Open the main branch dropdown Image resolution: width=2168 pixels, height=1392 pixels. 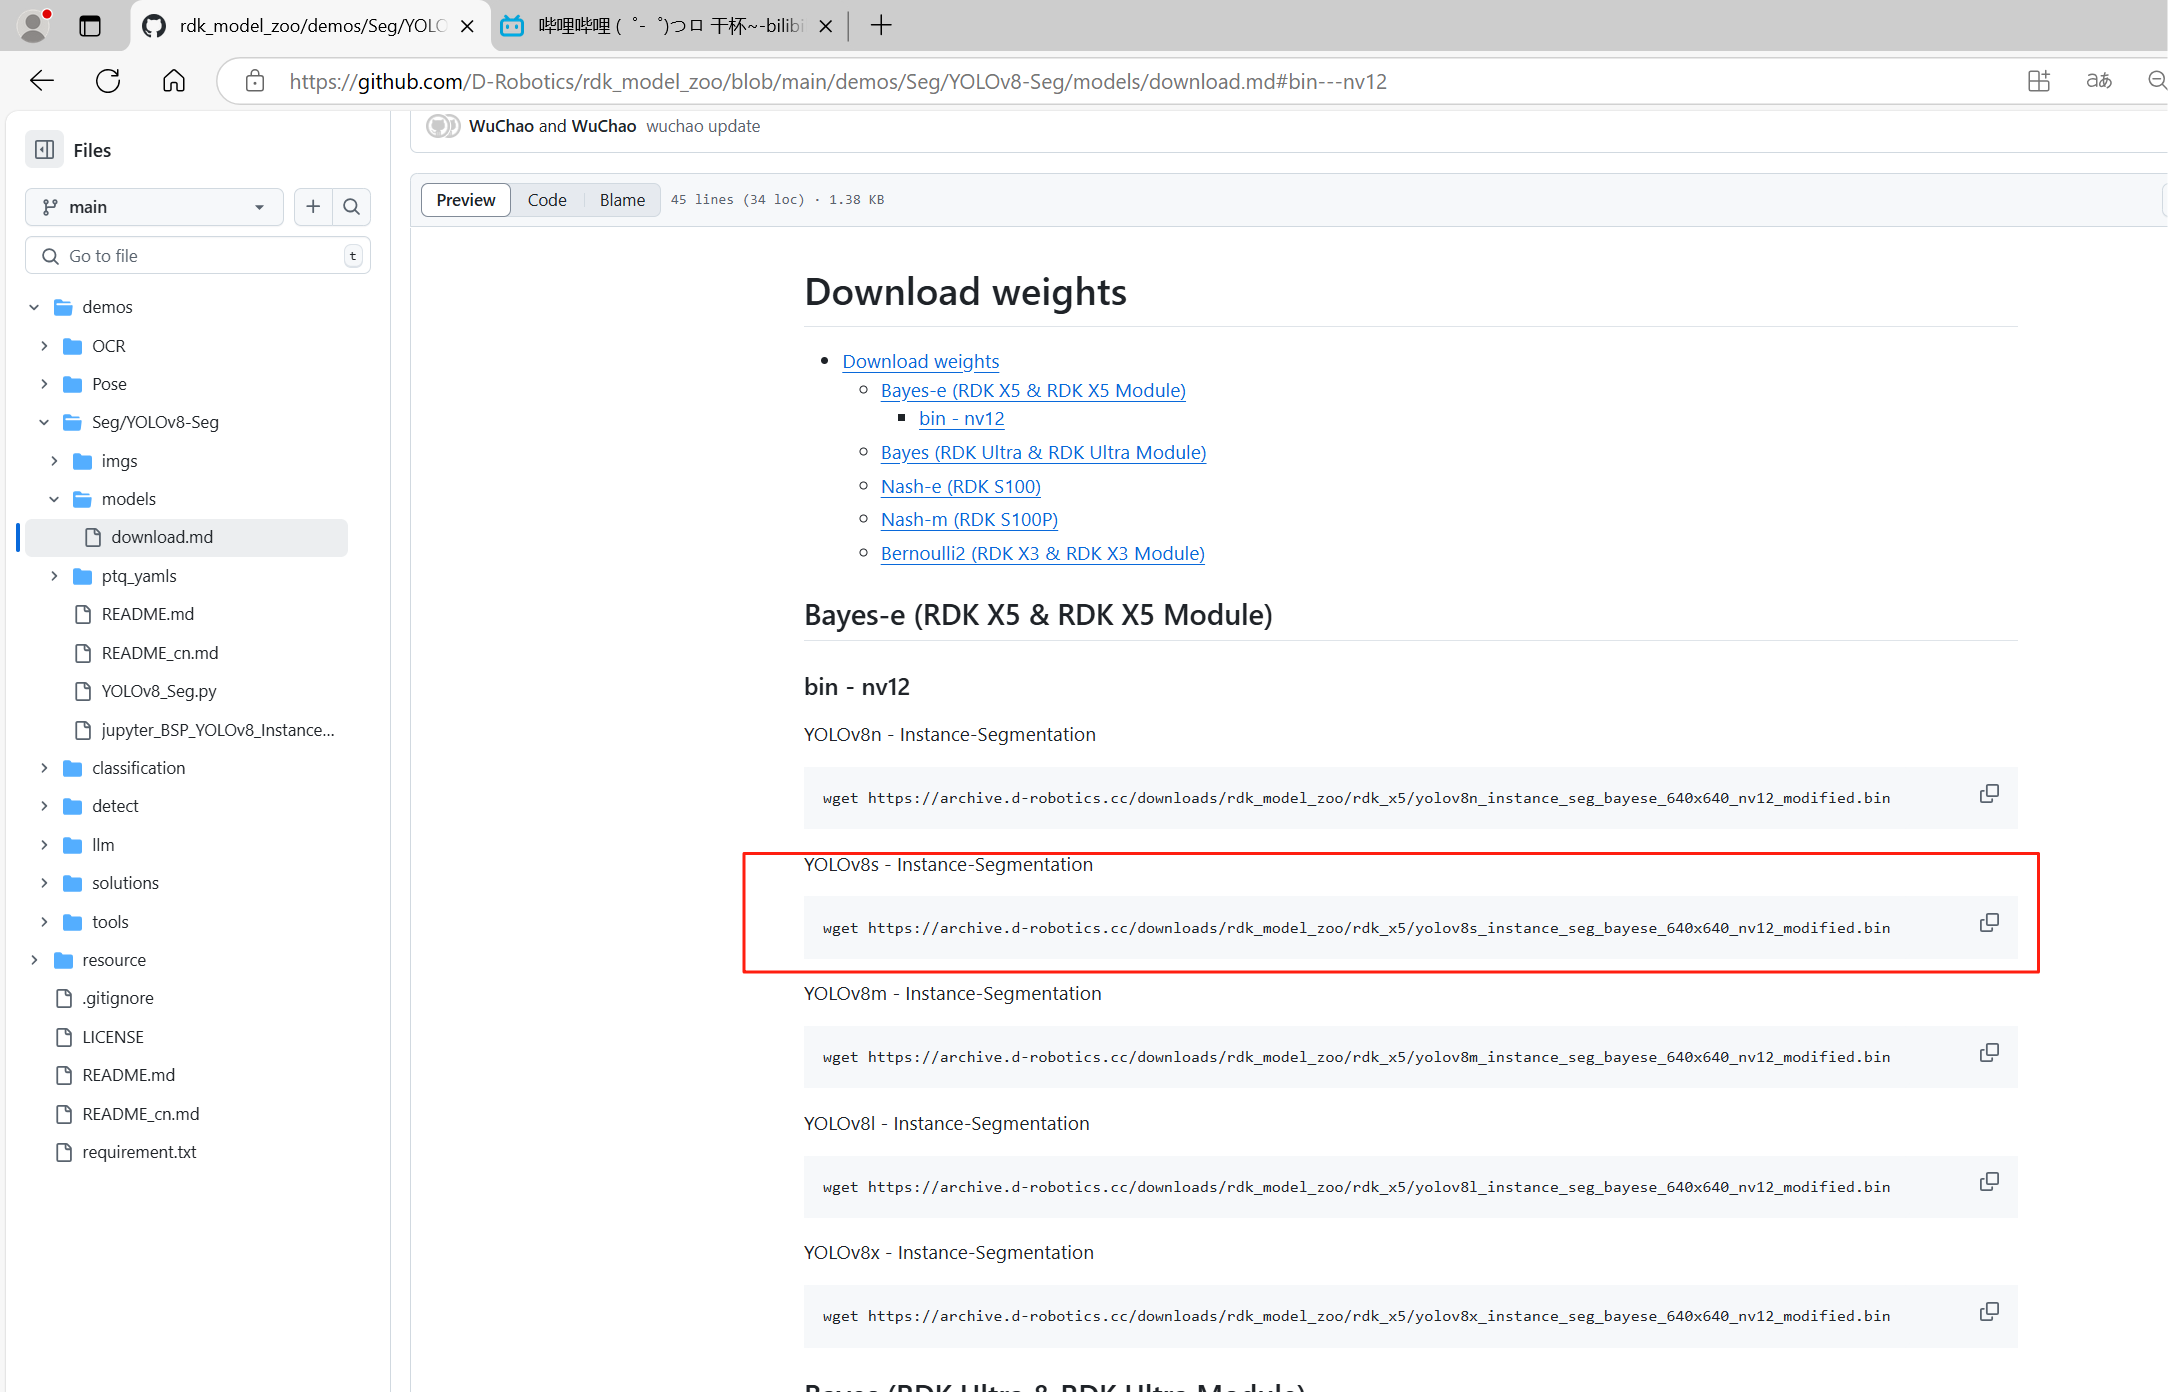154,207
